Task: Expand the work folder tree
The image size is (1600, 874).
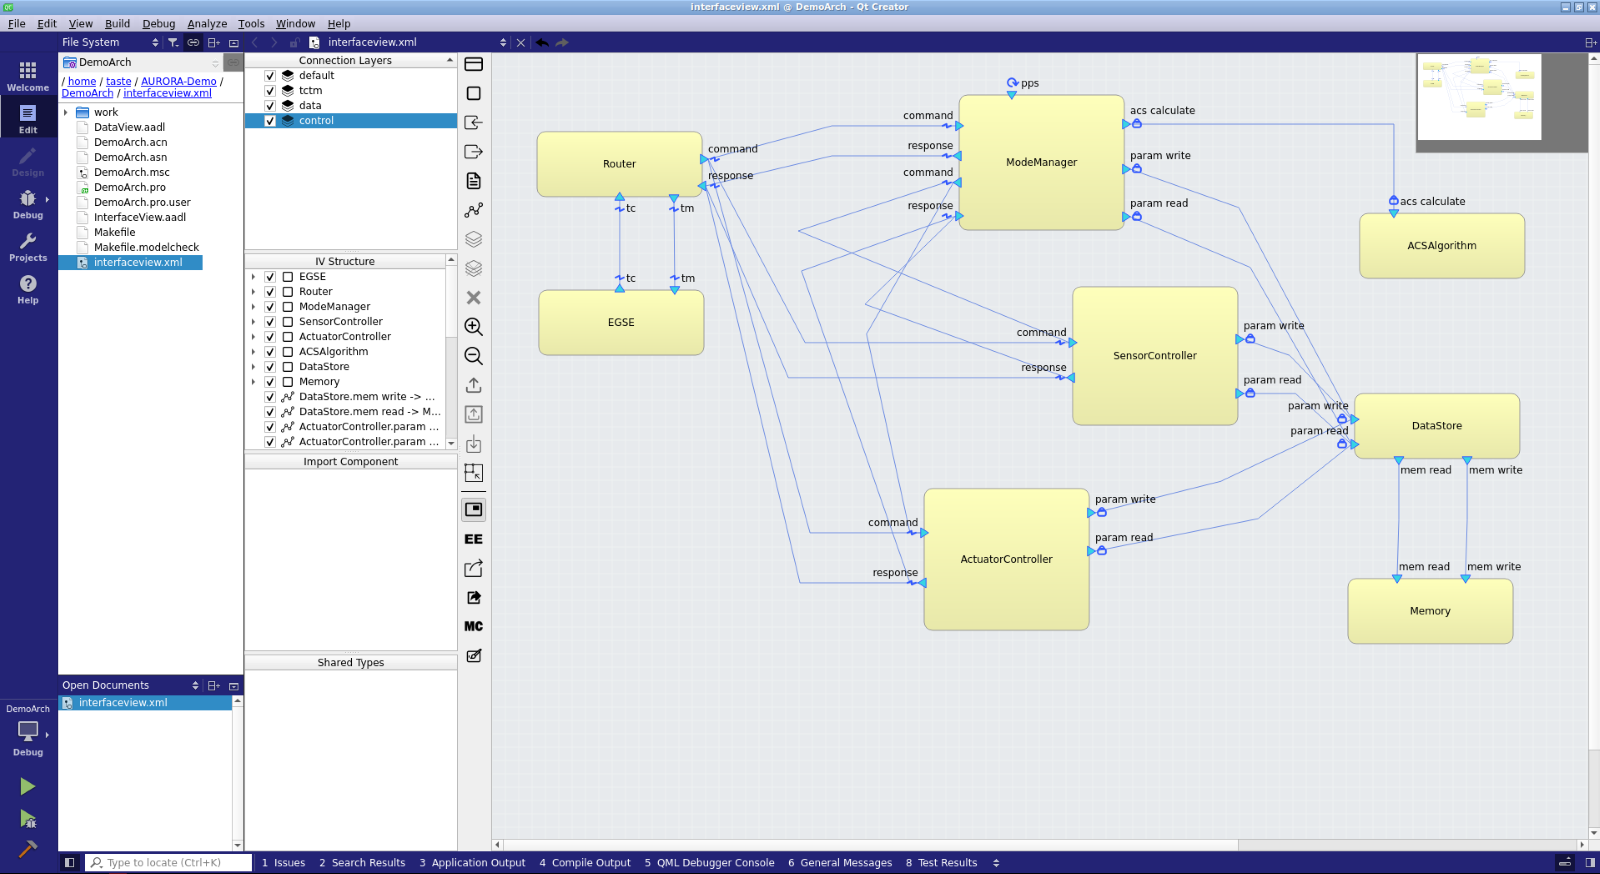Action: tap(66, 113)
